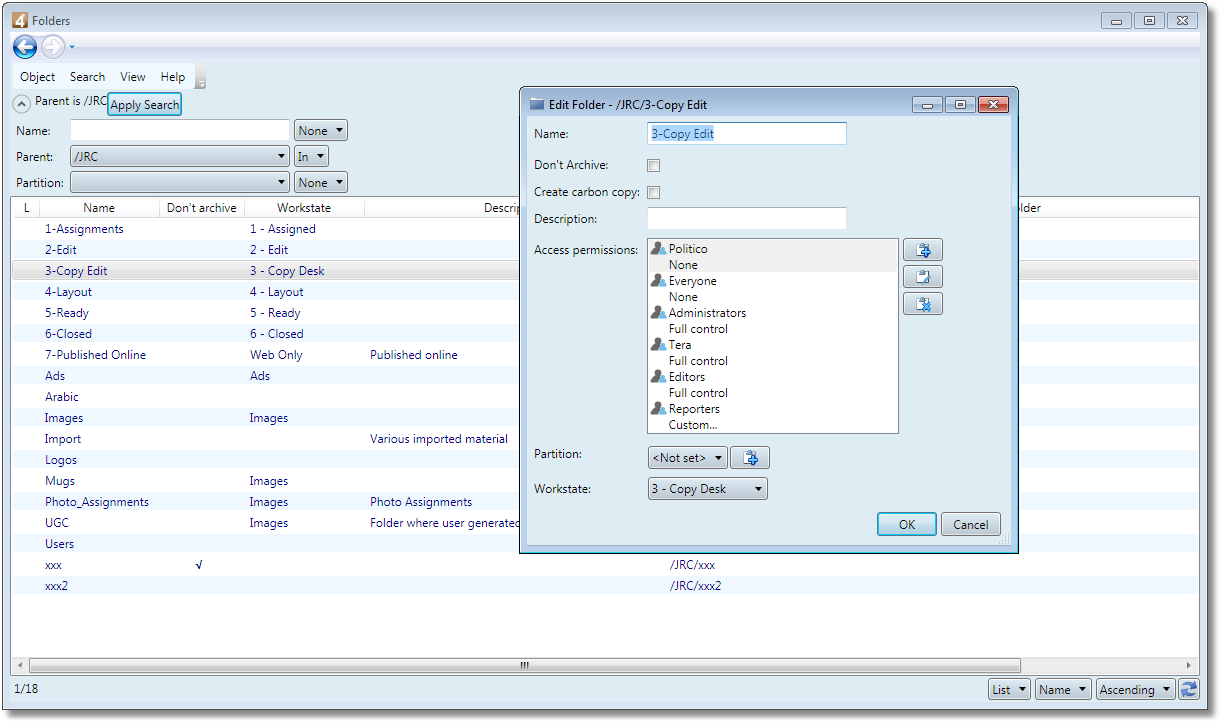The width and height of the screenshot is (1222, 724).
Task: Click the search Name text field
Action: click(x=180, y=131)
